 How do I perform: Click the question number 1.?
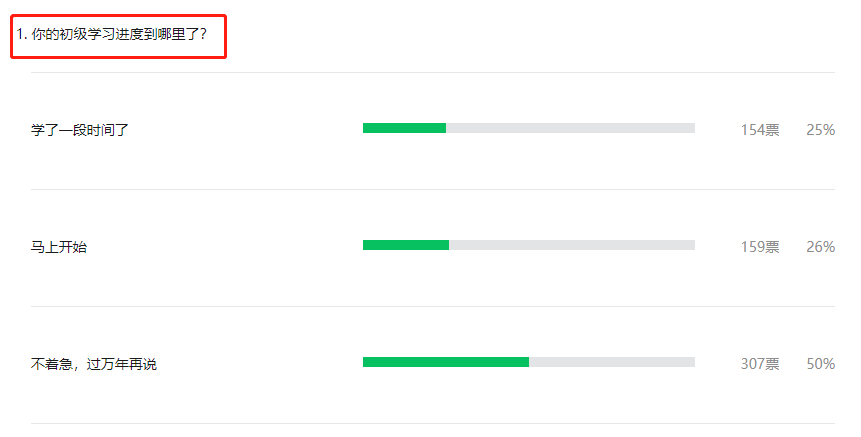click(x=20, y=35)
